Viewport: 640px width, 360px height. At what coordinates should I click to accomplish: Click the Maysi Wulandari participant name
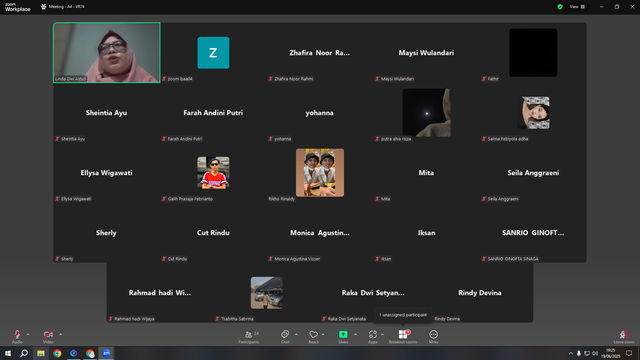[x=426, y=53]
